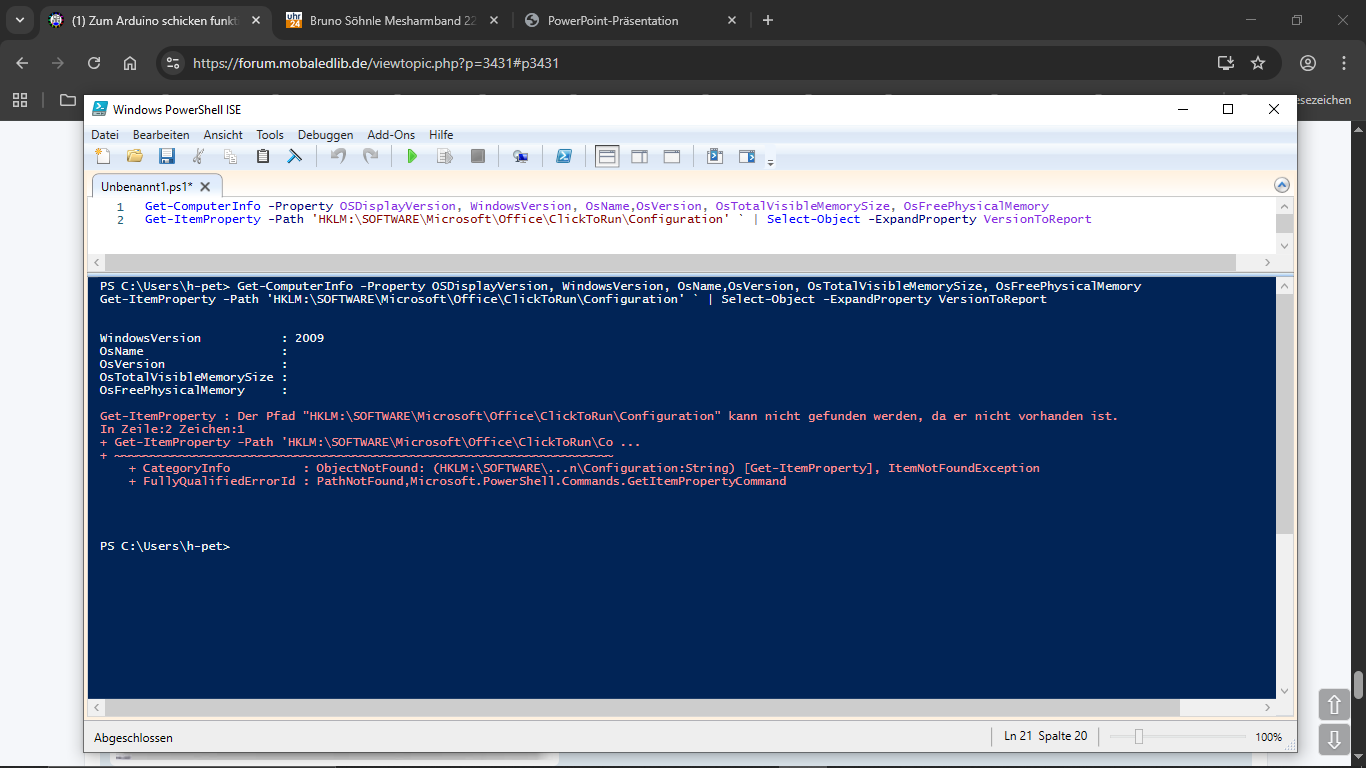Click the Open script folder icon
The height and width of the screenshot is (768, 1366).
[x=135, y=156]
